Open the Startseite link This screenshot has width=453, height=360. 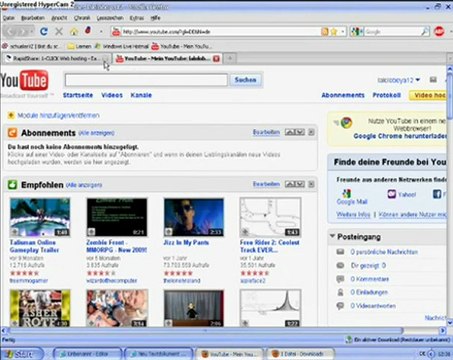click(78, 95)
